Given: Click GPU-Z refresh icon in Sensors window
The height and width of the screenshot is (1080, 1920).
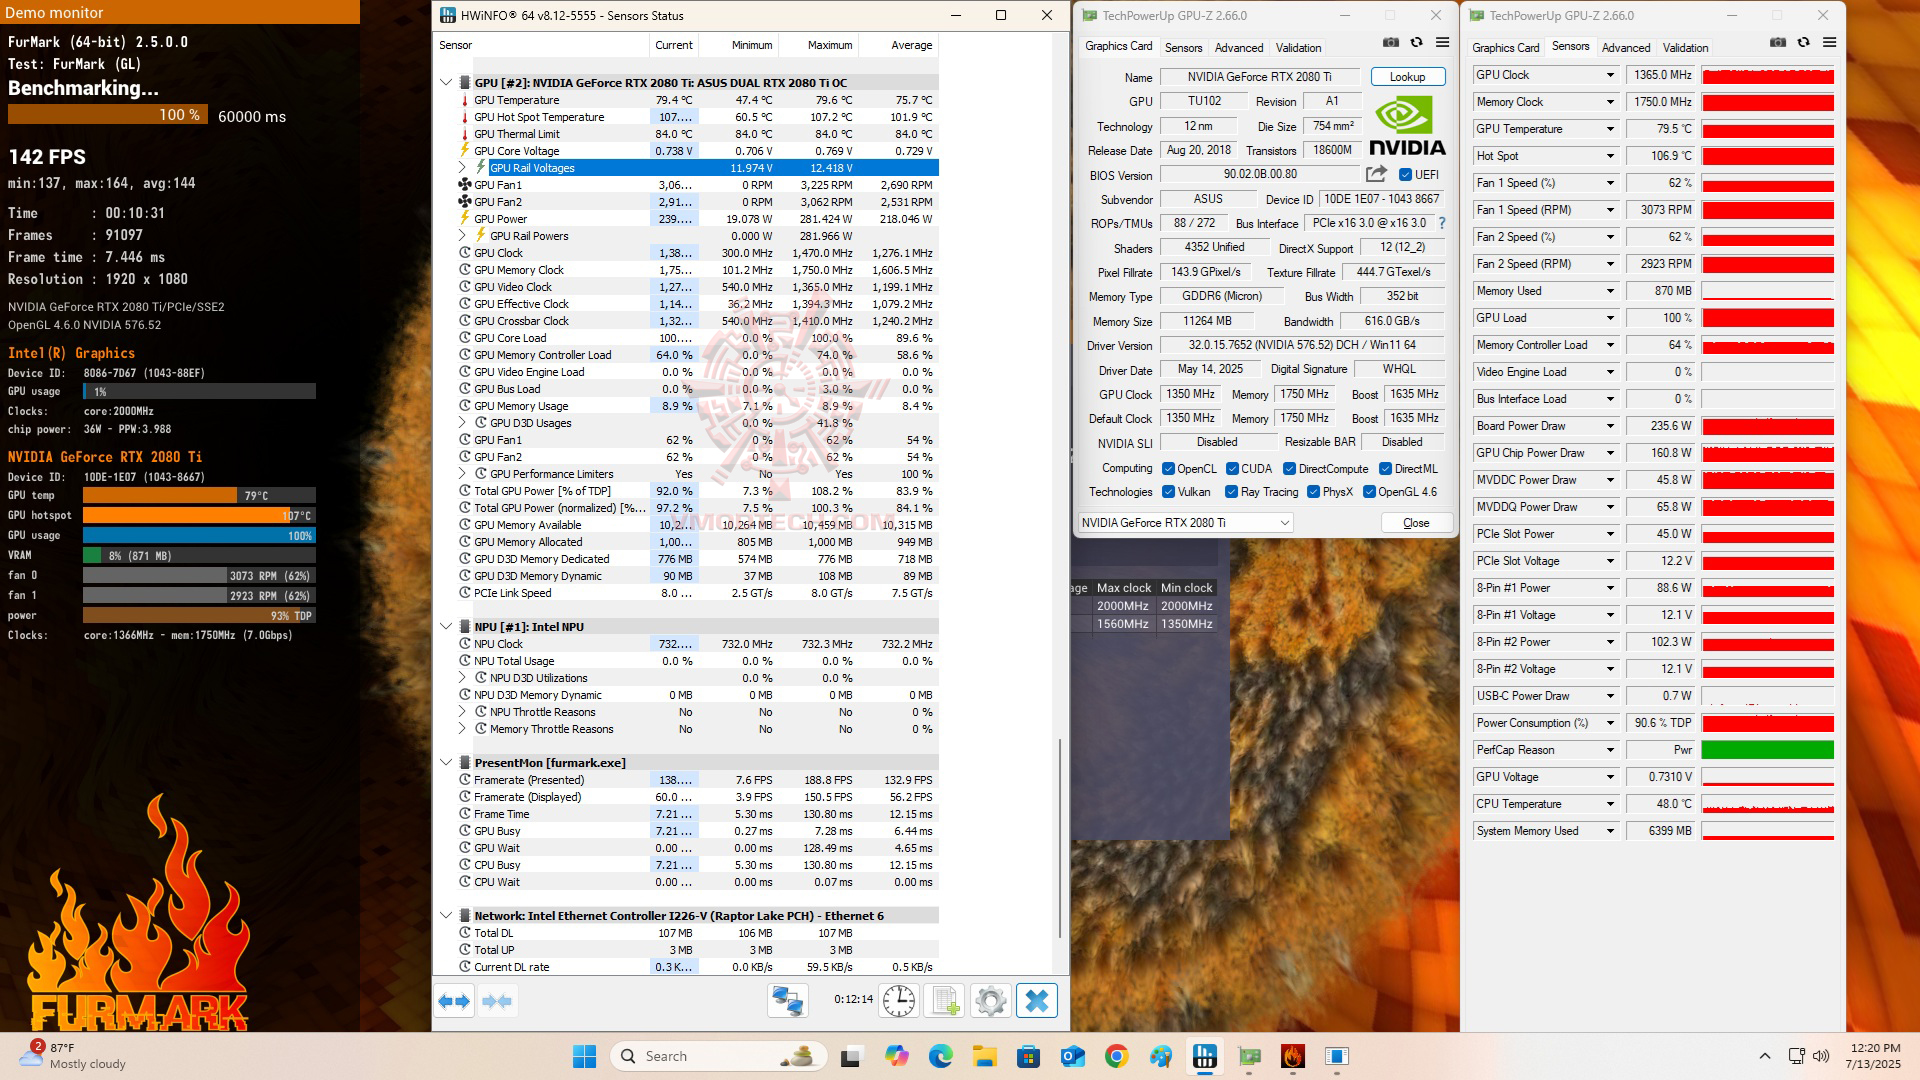Looking at the screenshot, I should (x=1803, y=43).
